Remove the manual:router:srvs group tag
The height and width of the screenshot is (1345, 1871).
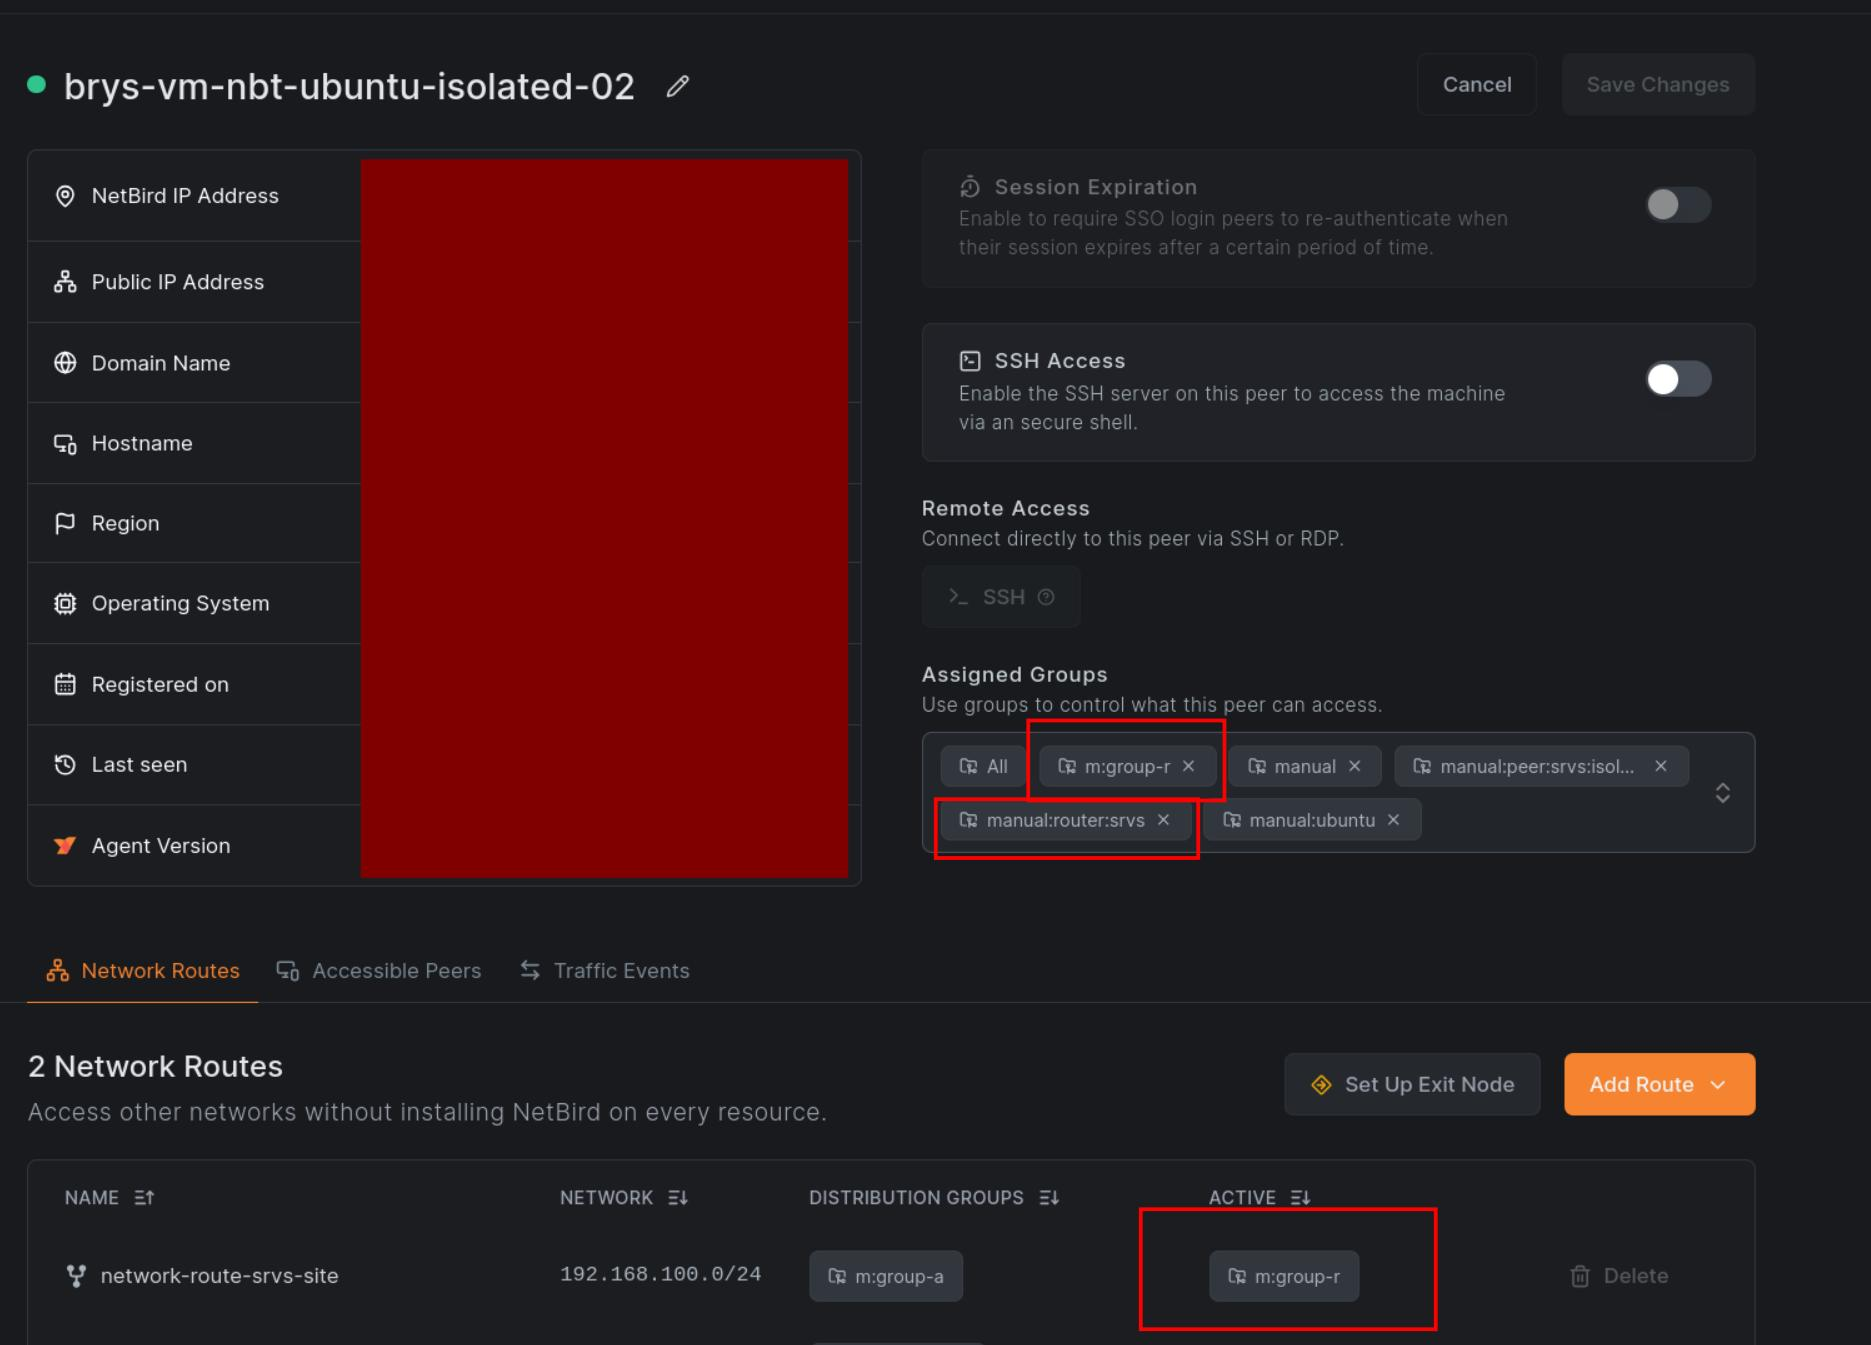click(x=1163, y=820)
